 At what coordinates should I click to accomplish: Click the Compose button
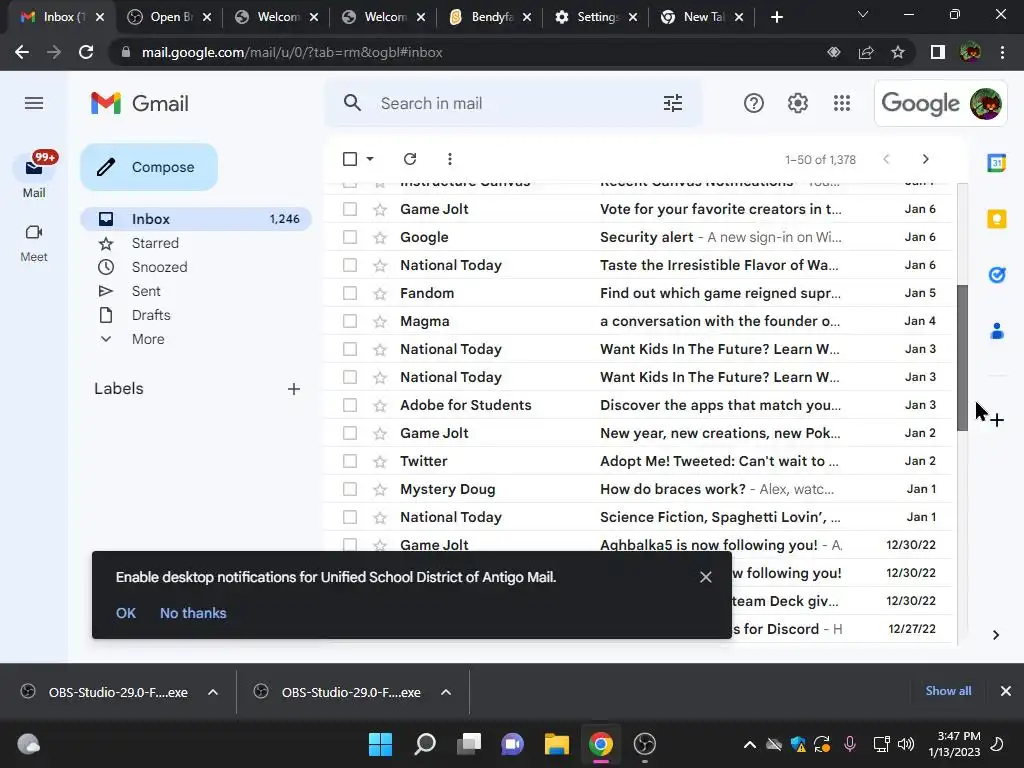click(149, 167)
